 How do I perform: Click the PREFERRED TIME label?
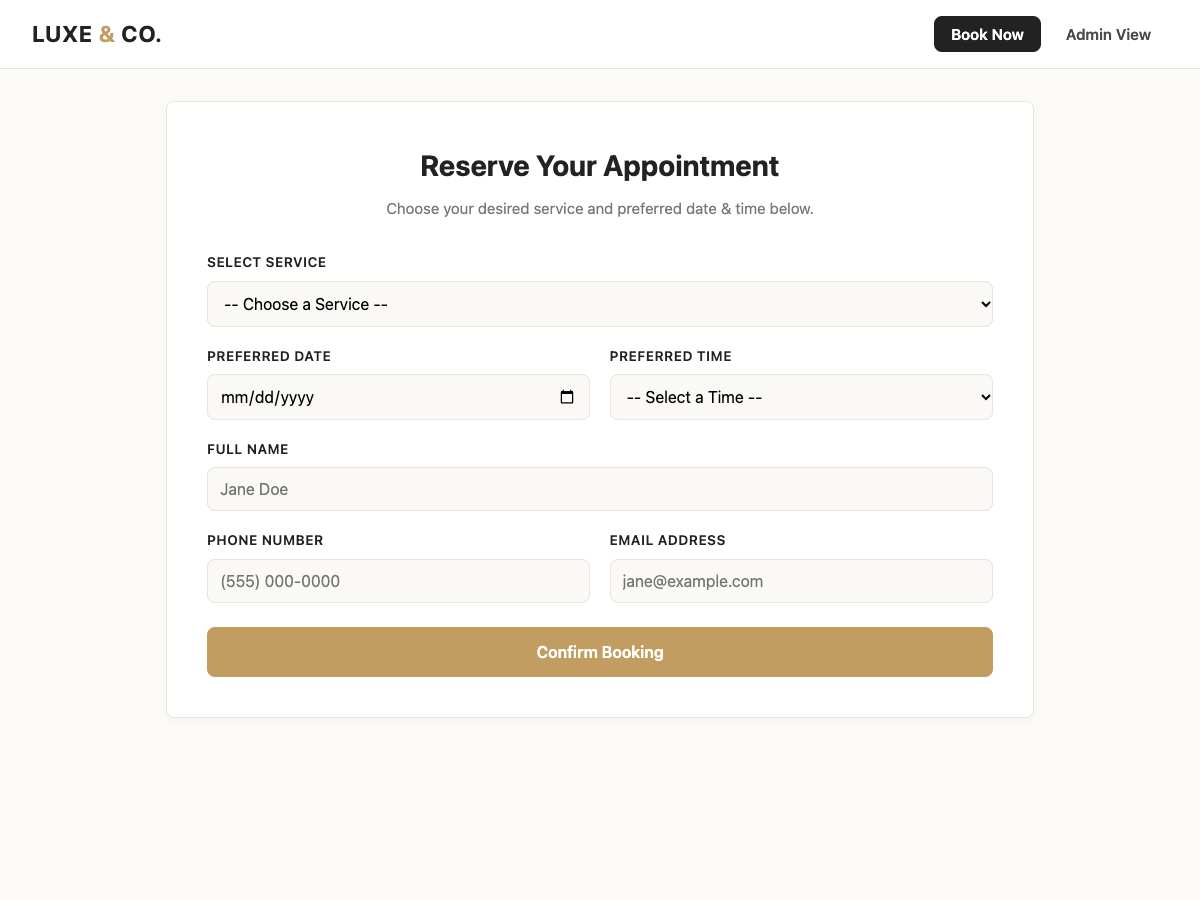[671, 356]
